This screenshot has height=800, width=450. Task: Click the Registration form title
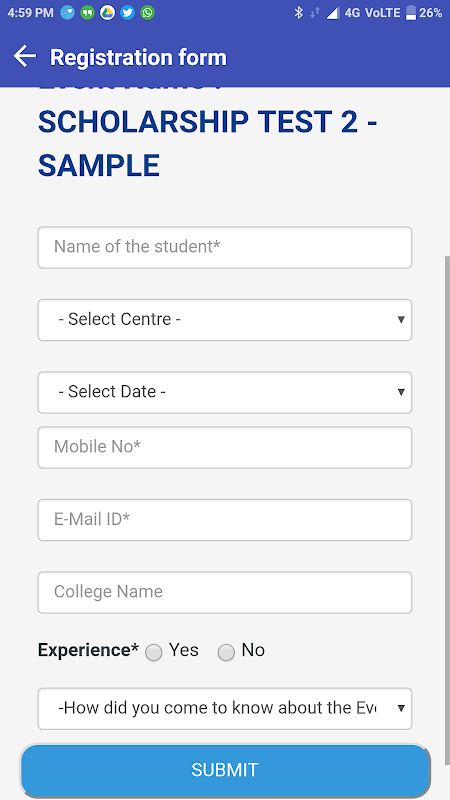click(138, 57)
